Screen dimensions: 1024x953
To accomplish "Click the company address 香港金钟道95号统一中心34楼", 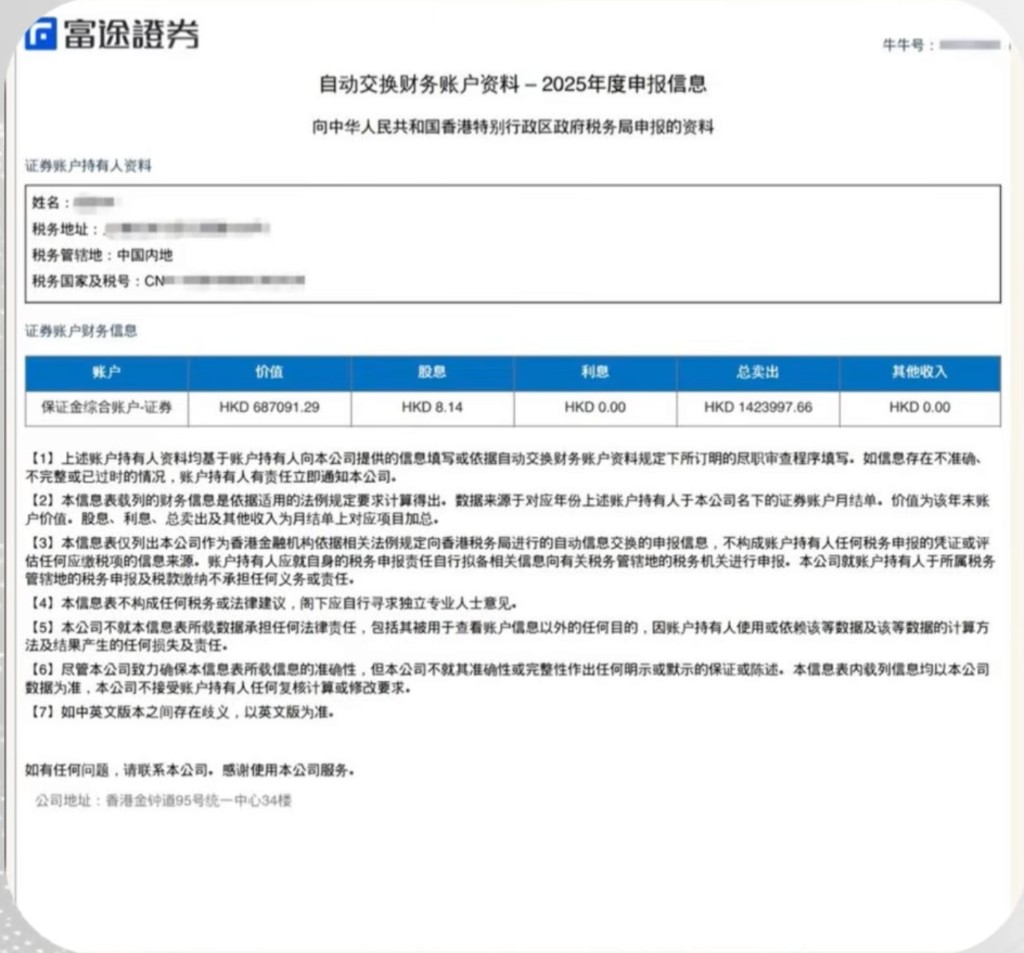I will tap(163, 800).
